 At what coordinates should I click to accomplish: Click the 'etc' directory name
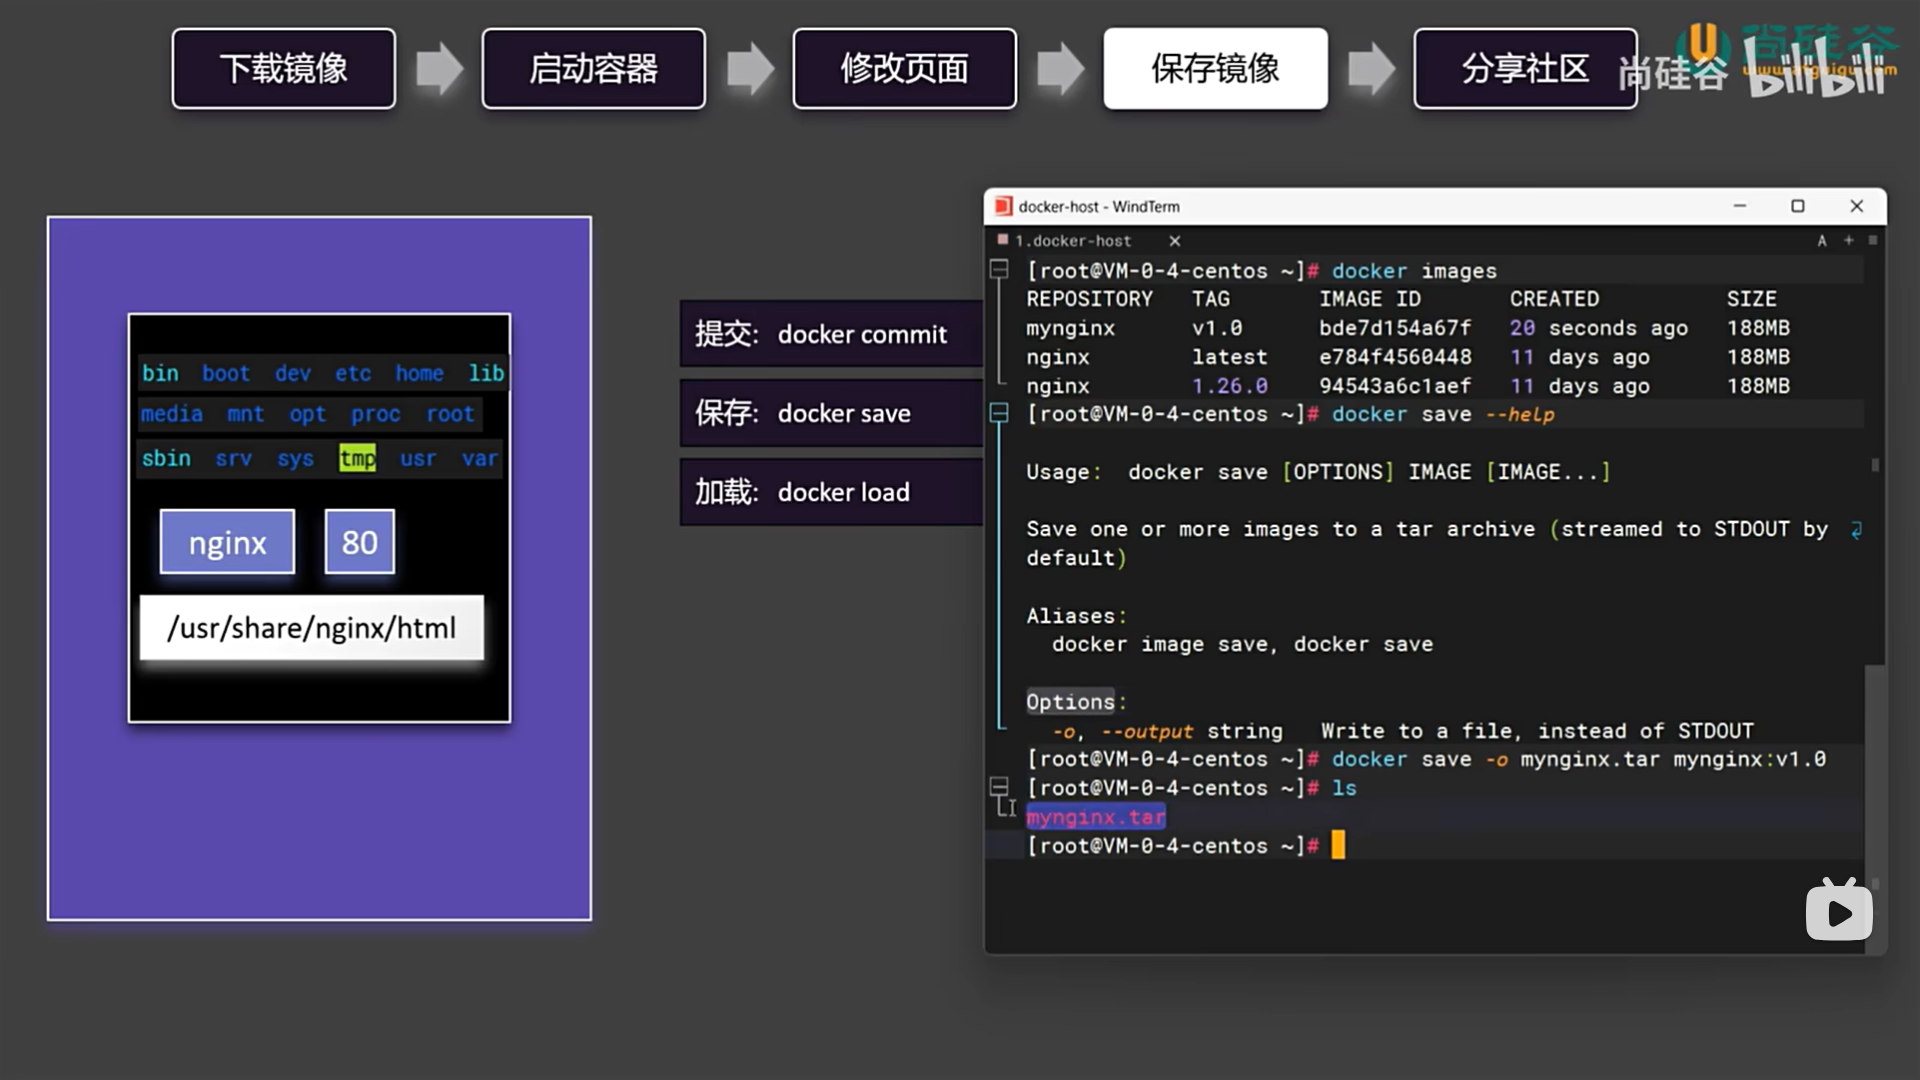click(353, 373)
